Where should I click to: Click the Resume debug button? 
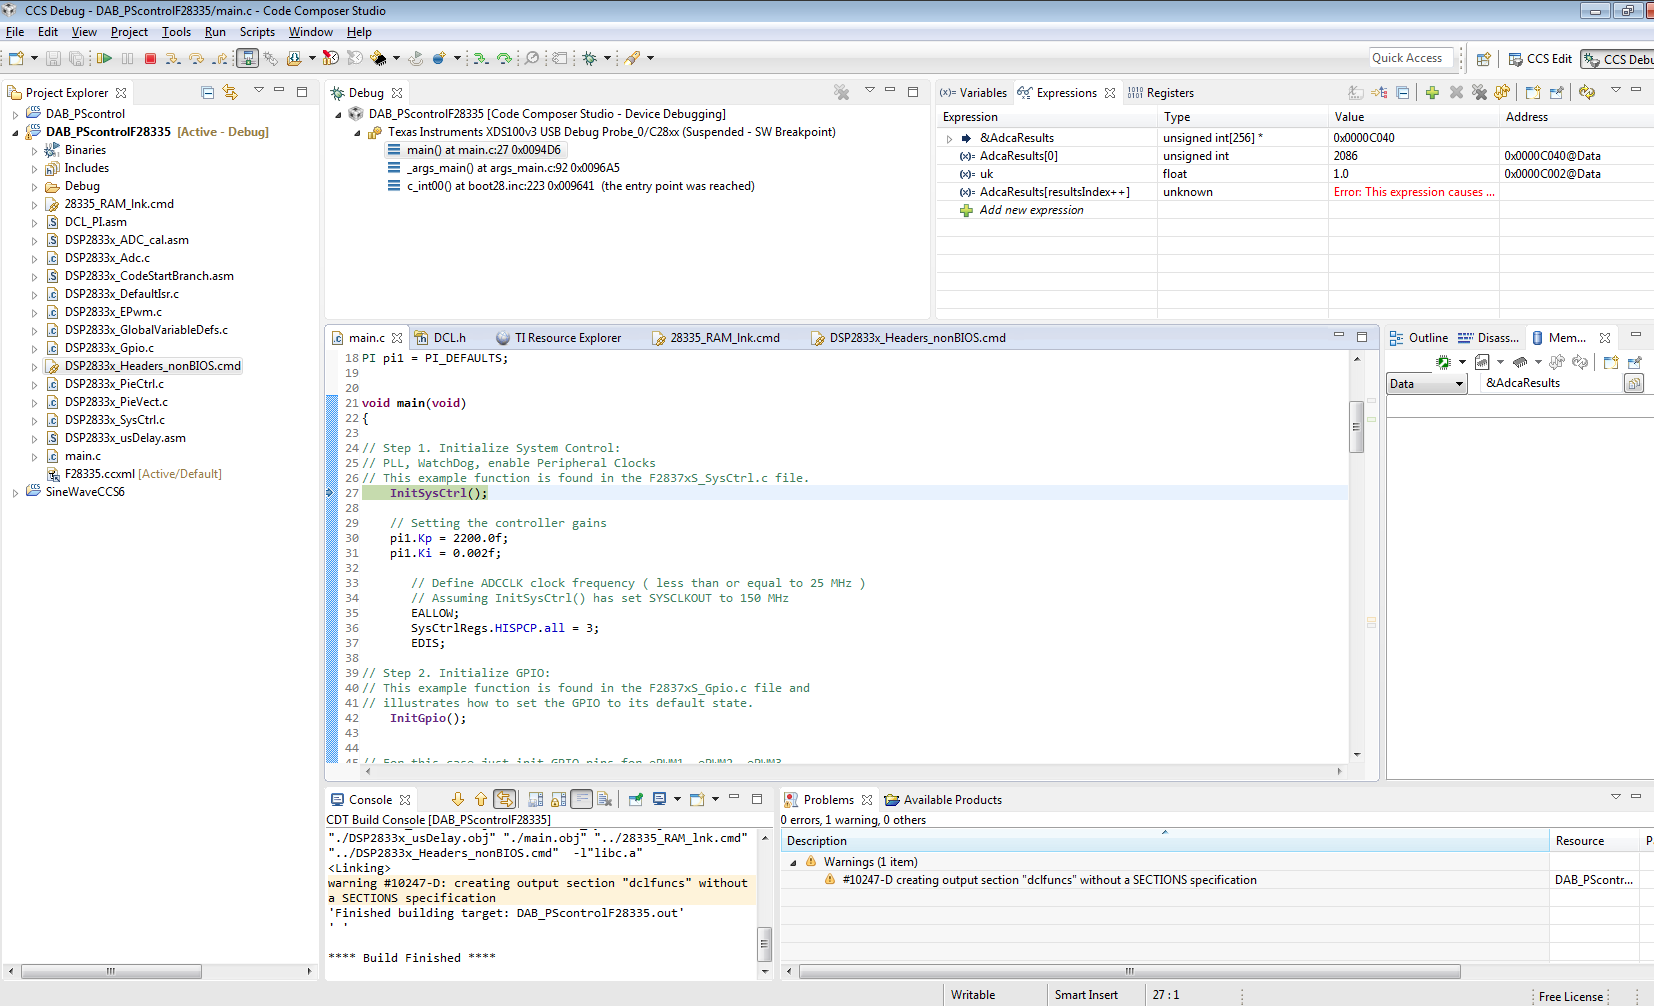click(x=104, y=59)
